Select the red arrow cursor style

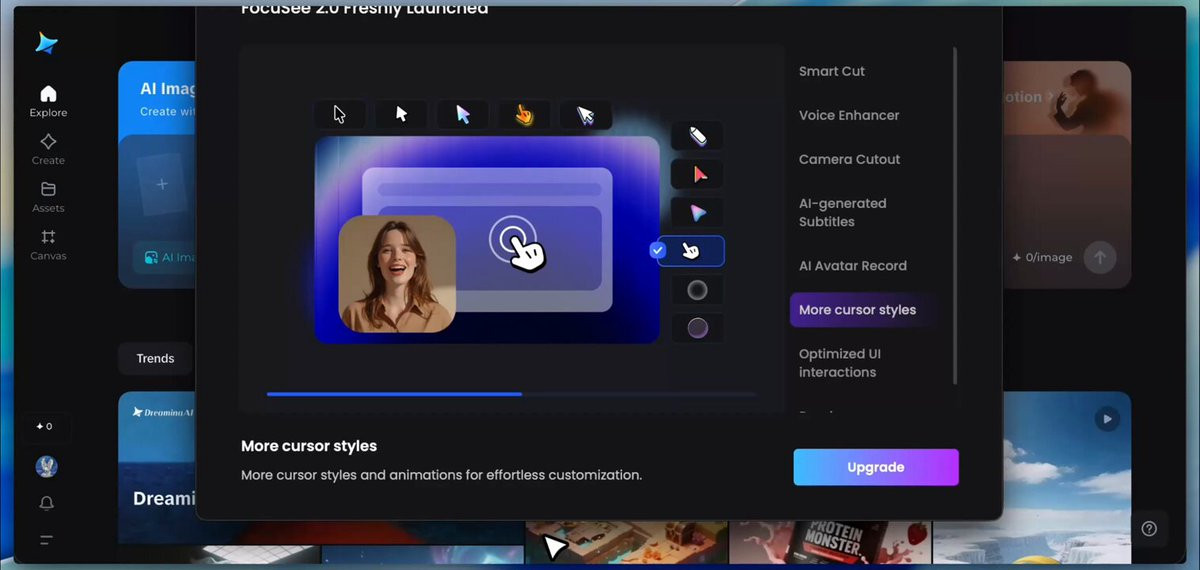(x=697, y=174)
